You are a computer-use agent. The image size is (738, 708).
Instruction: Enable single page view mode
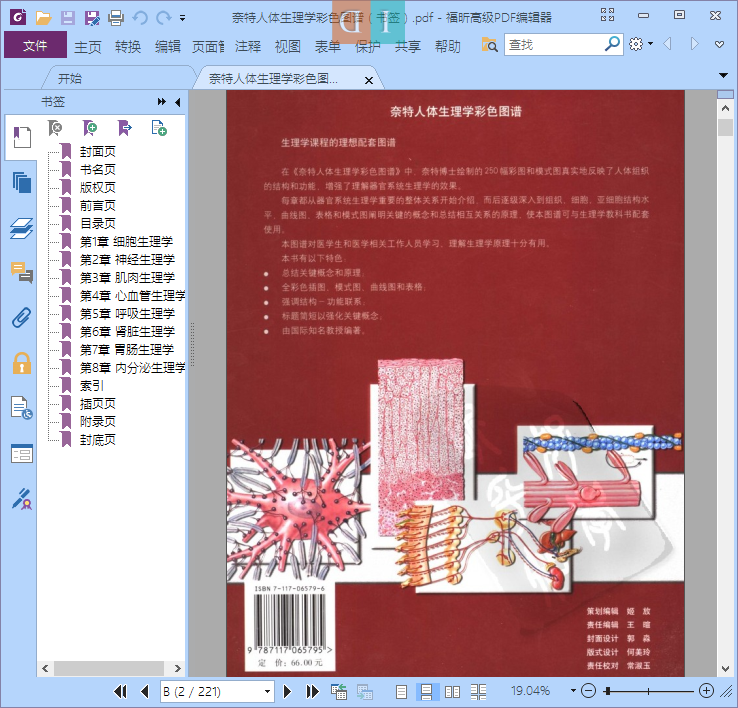pyautogui.click(x=401, y=692)
